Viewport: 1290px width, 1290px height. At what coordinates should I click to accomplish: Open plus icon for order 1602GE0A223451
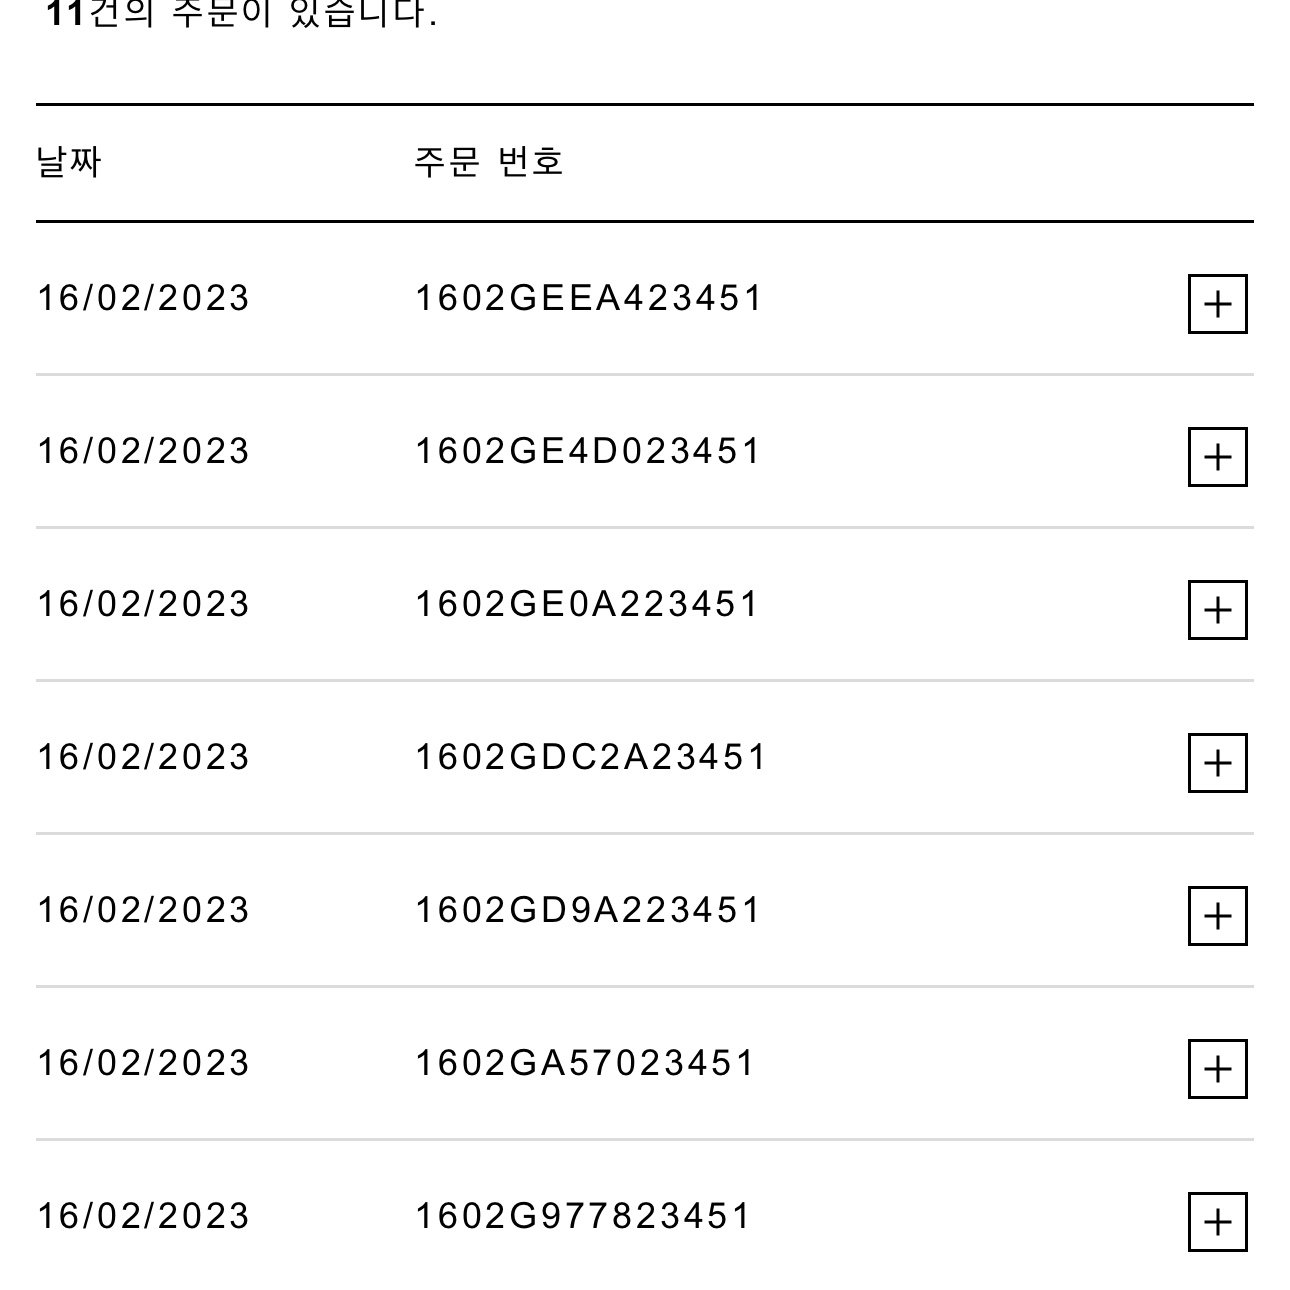[1217, 610]
